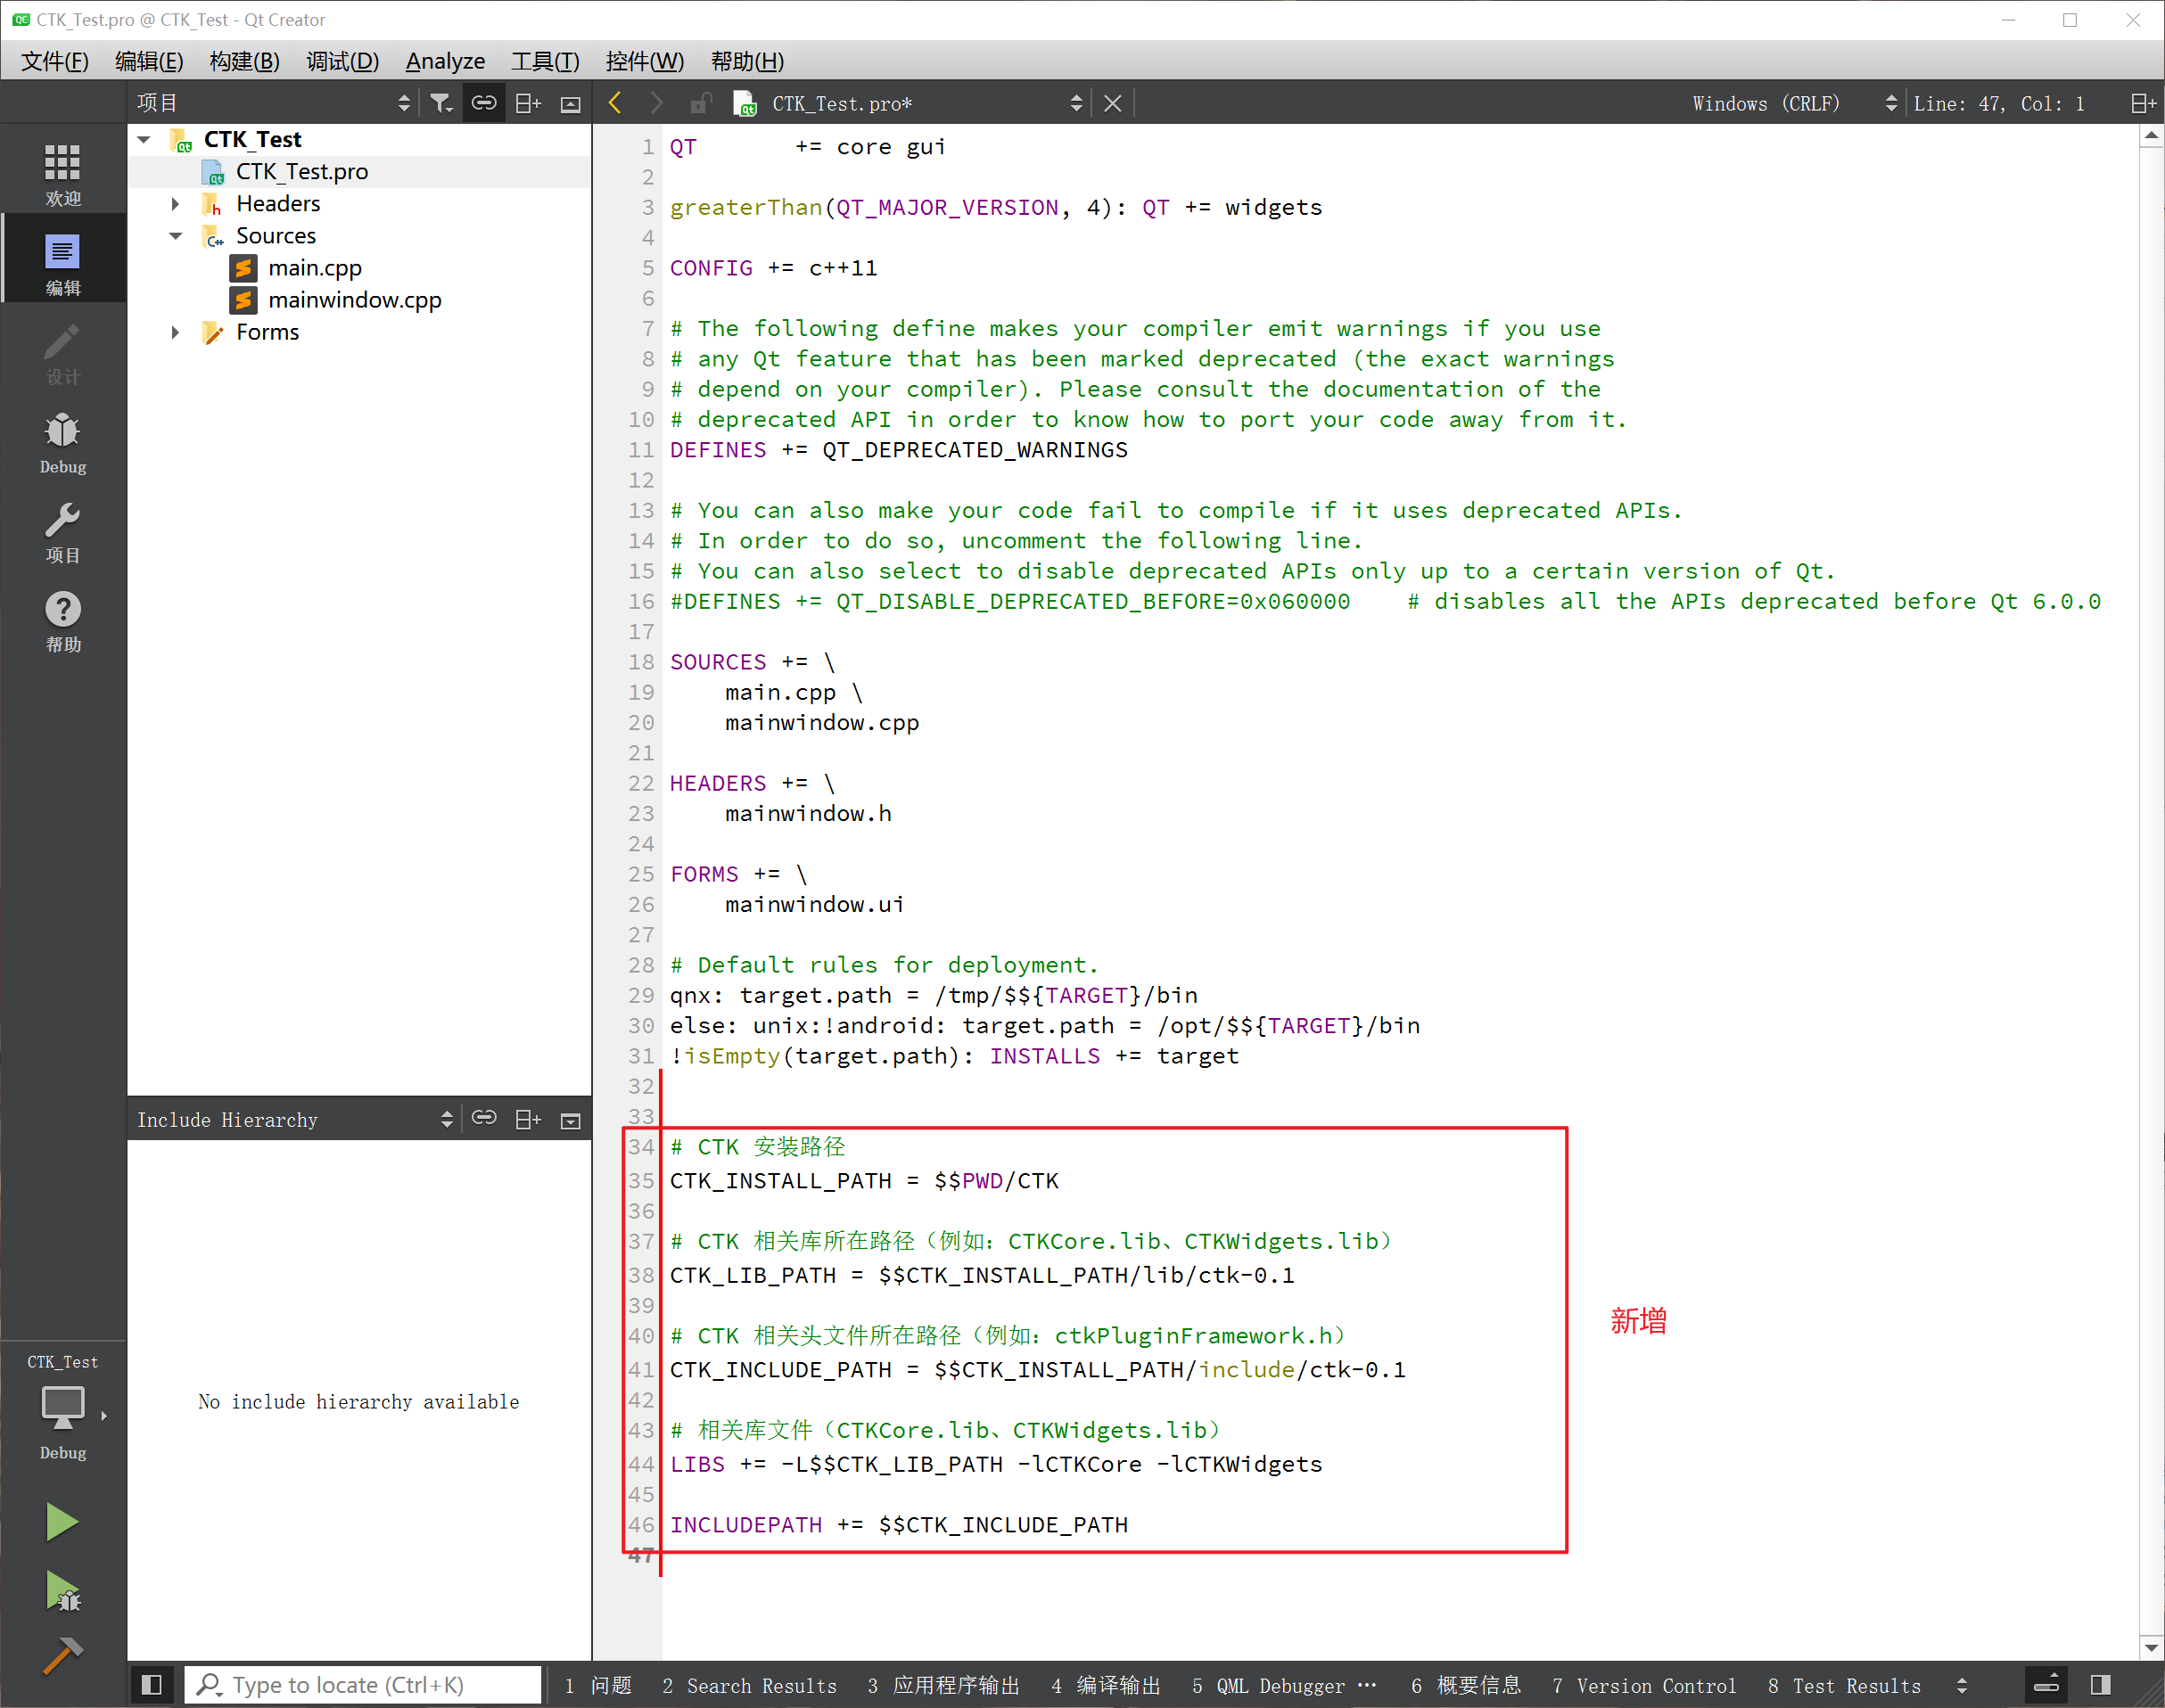Click the editor's vertical scrollbar track

tap(2150, 900)
